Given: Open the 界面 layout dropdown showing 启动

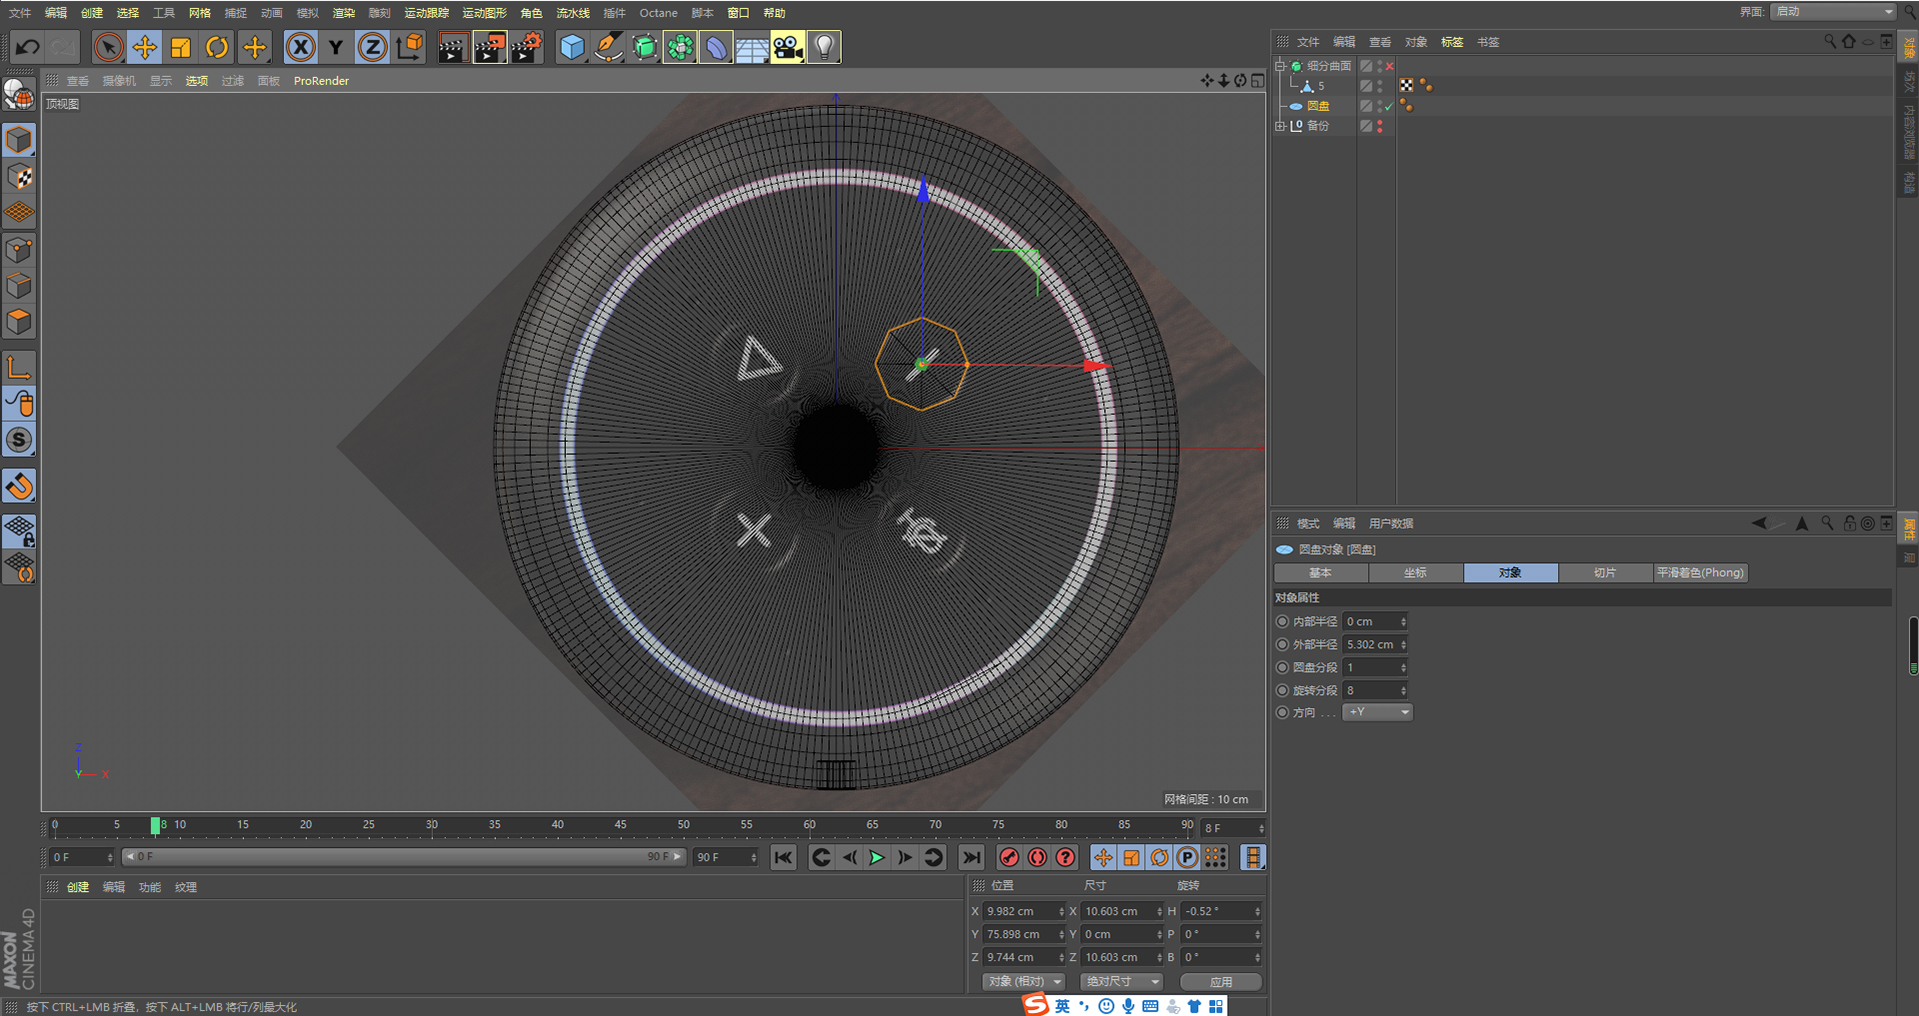Looking at the screenshot, I should 1833,11.
